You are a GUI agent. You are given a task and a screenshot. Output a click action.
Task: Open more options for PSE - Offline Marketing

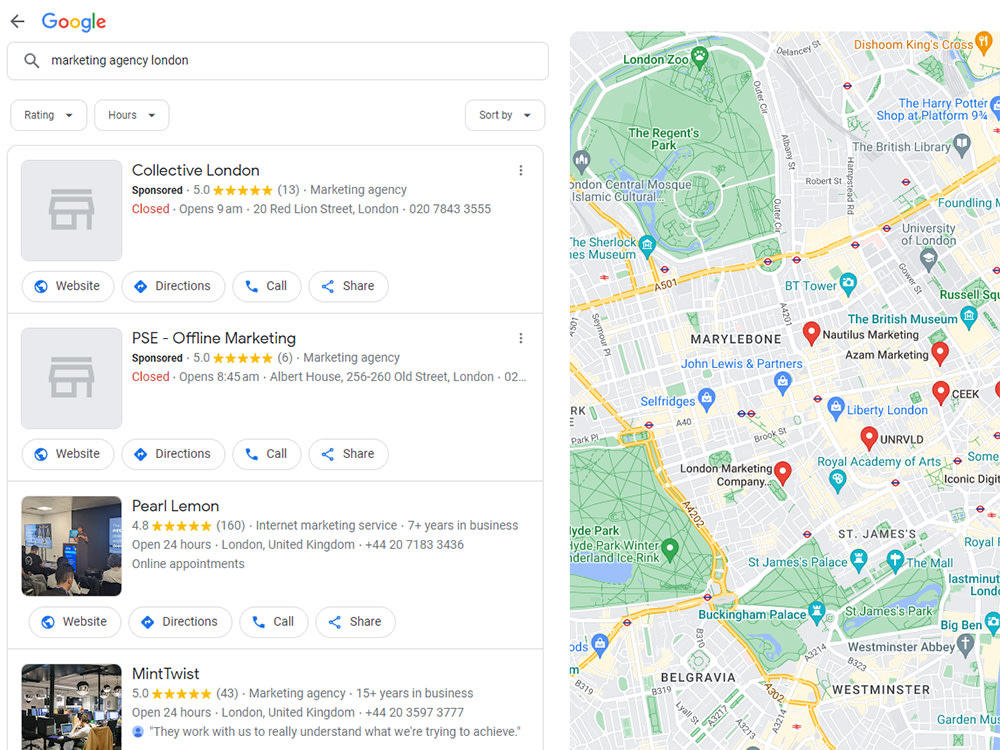point(520,338)
